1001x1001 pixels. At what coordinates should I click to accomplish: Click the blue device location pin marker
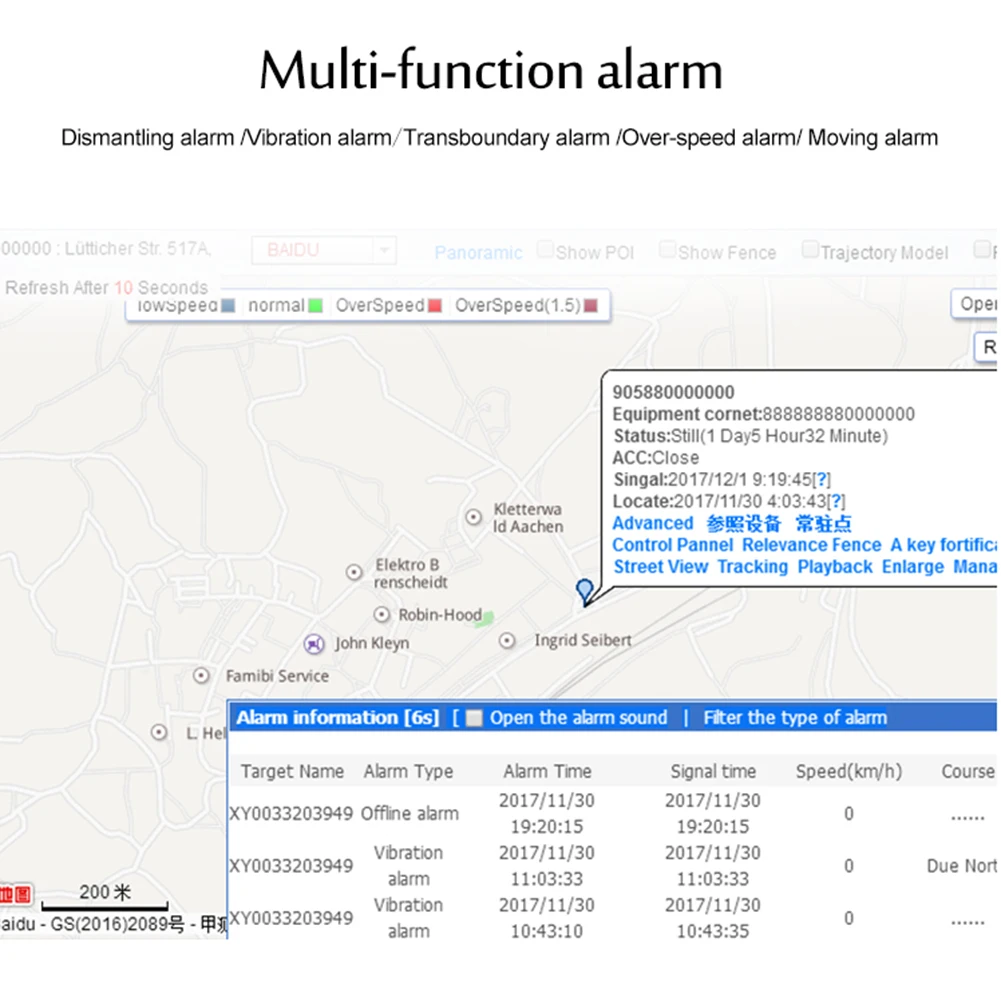point(584,591)
